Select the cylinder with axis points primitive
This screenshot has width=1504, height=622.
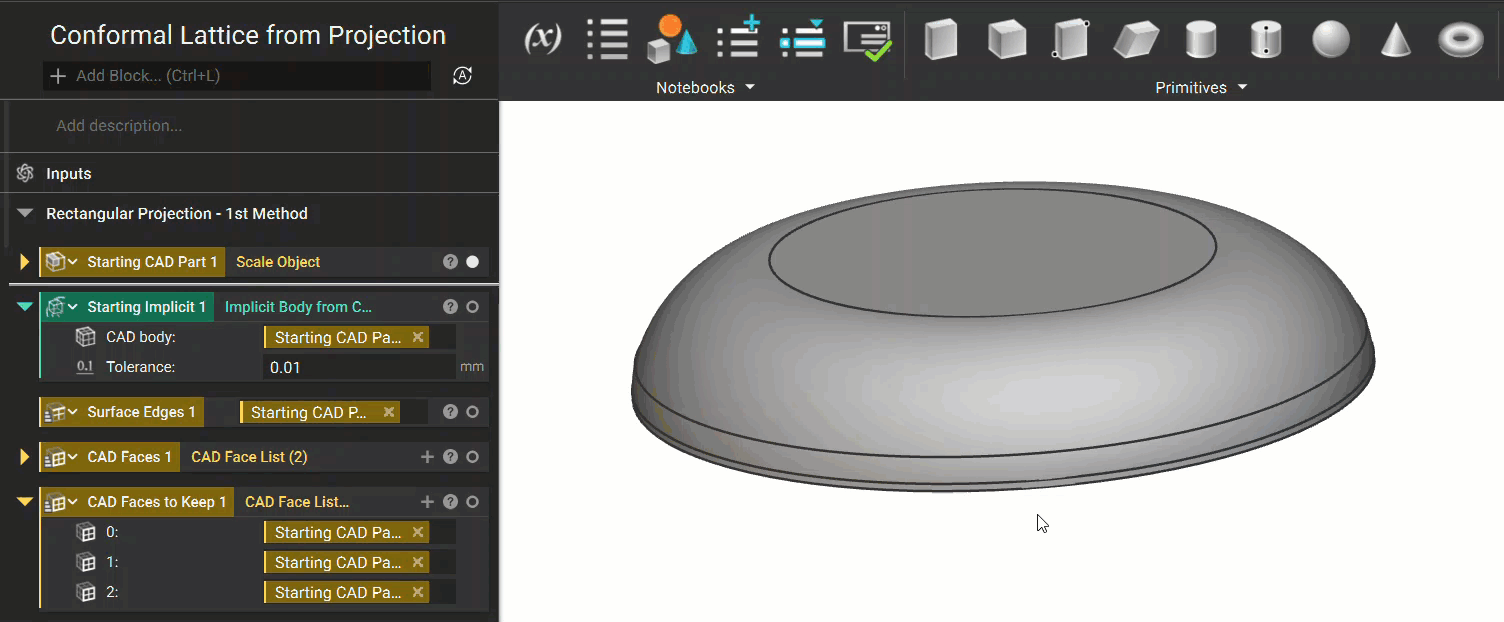point(1266,40)
